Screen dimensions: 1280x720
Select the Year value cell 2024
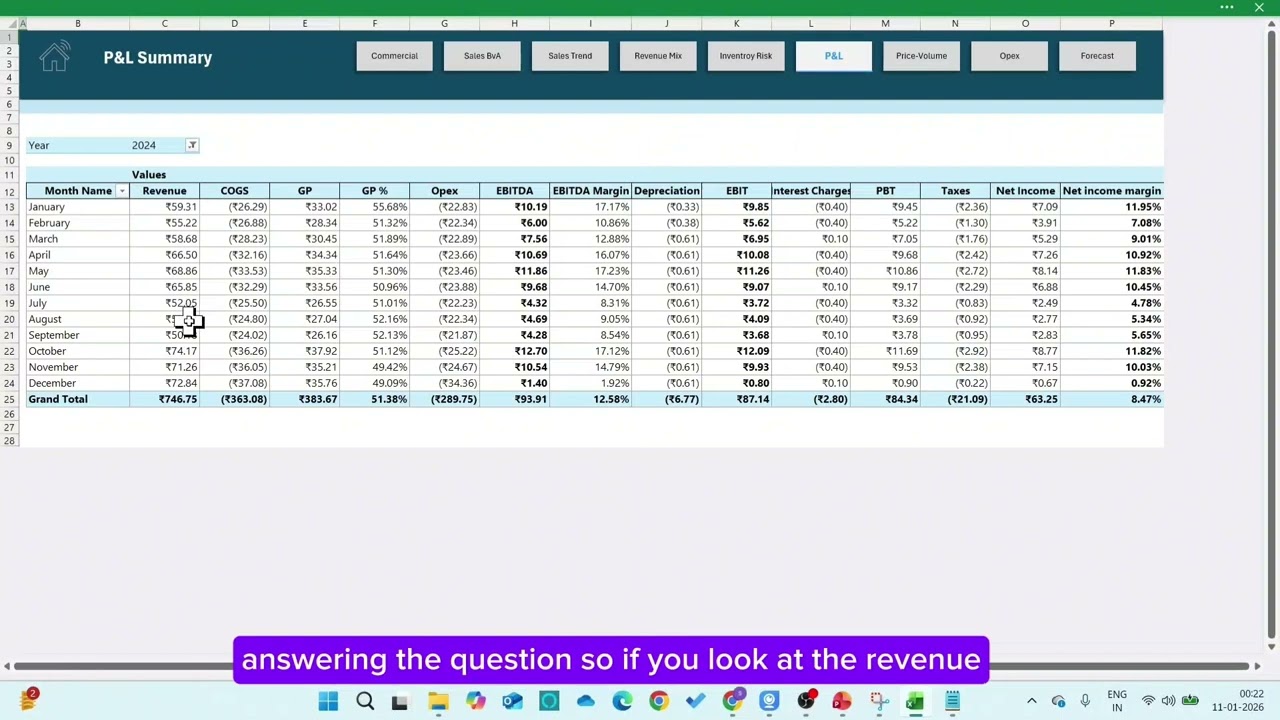[157, 145]
